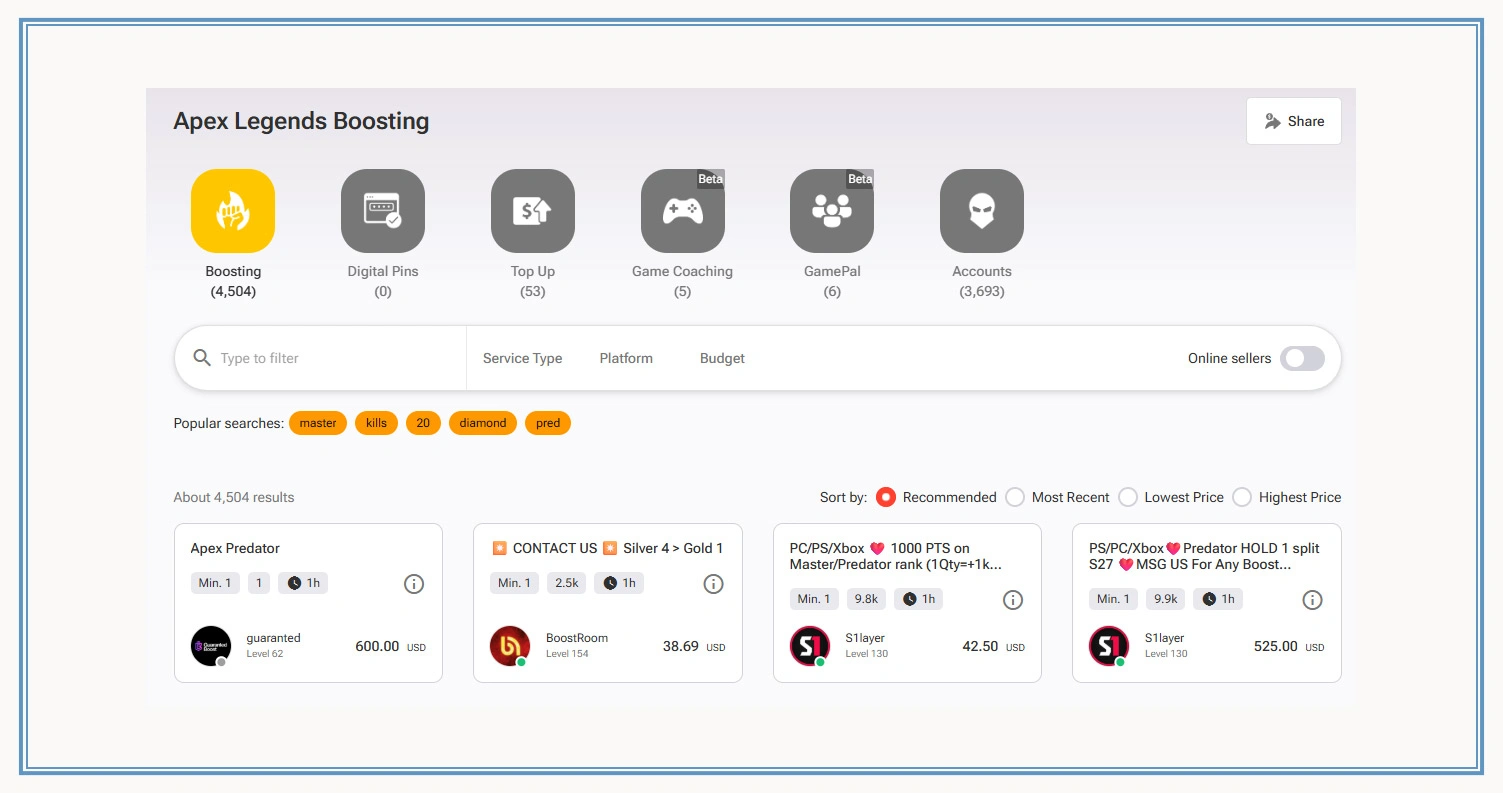The width and height of the screenshot is (1503, 793).
Task: Open the Top Up category icon
Action: 532,211
